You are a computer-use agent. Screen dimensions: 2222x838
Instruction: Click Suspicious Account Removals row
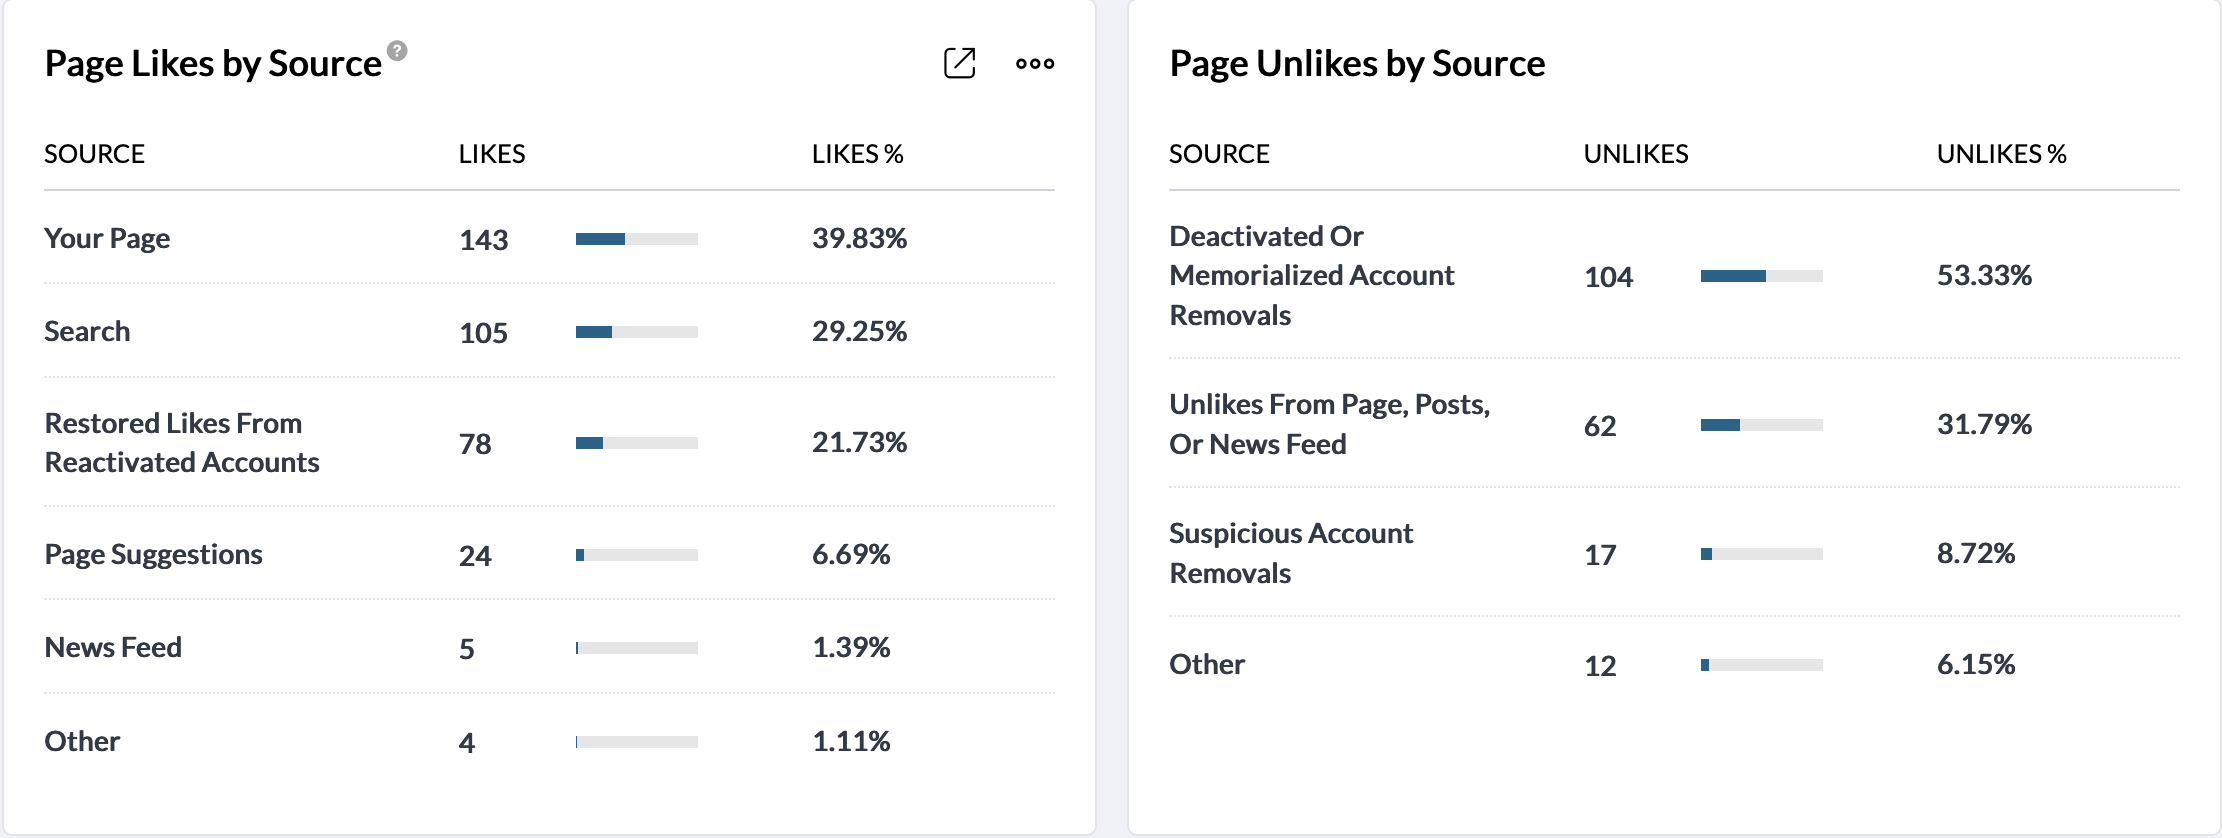[1290, 553]
